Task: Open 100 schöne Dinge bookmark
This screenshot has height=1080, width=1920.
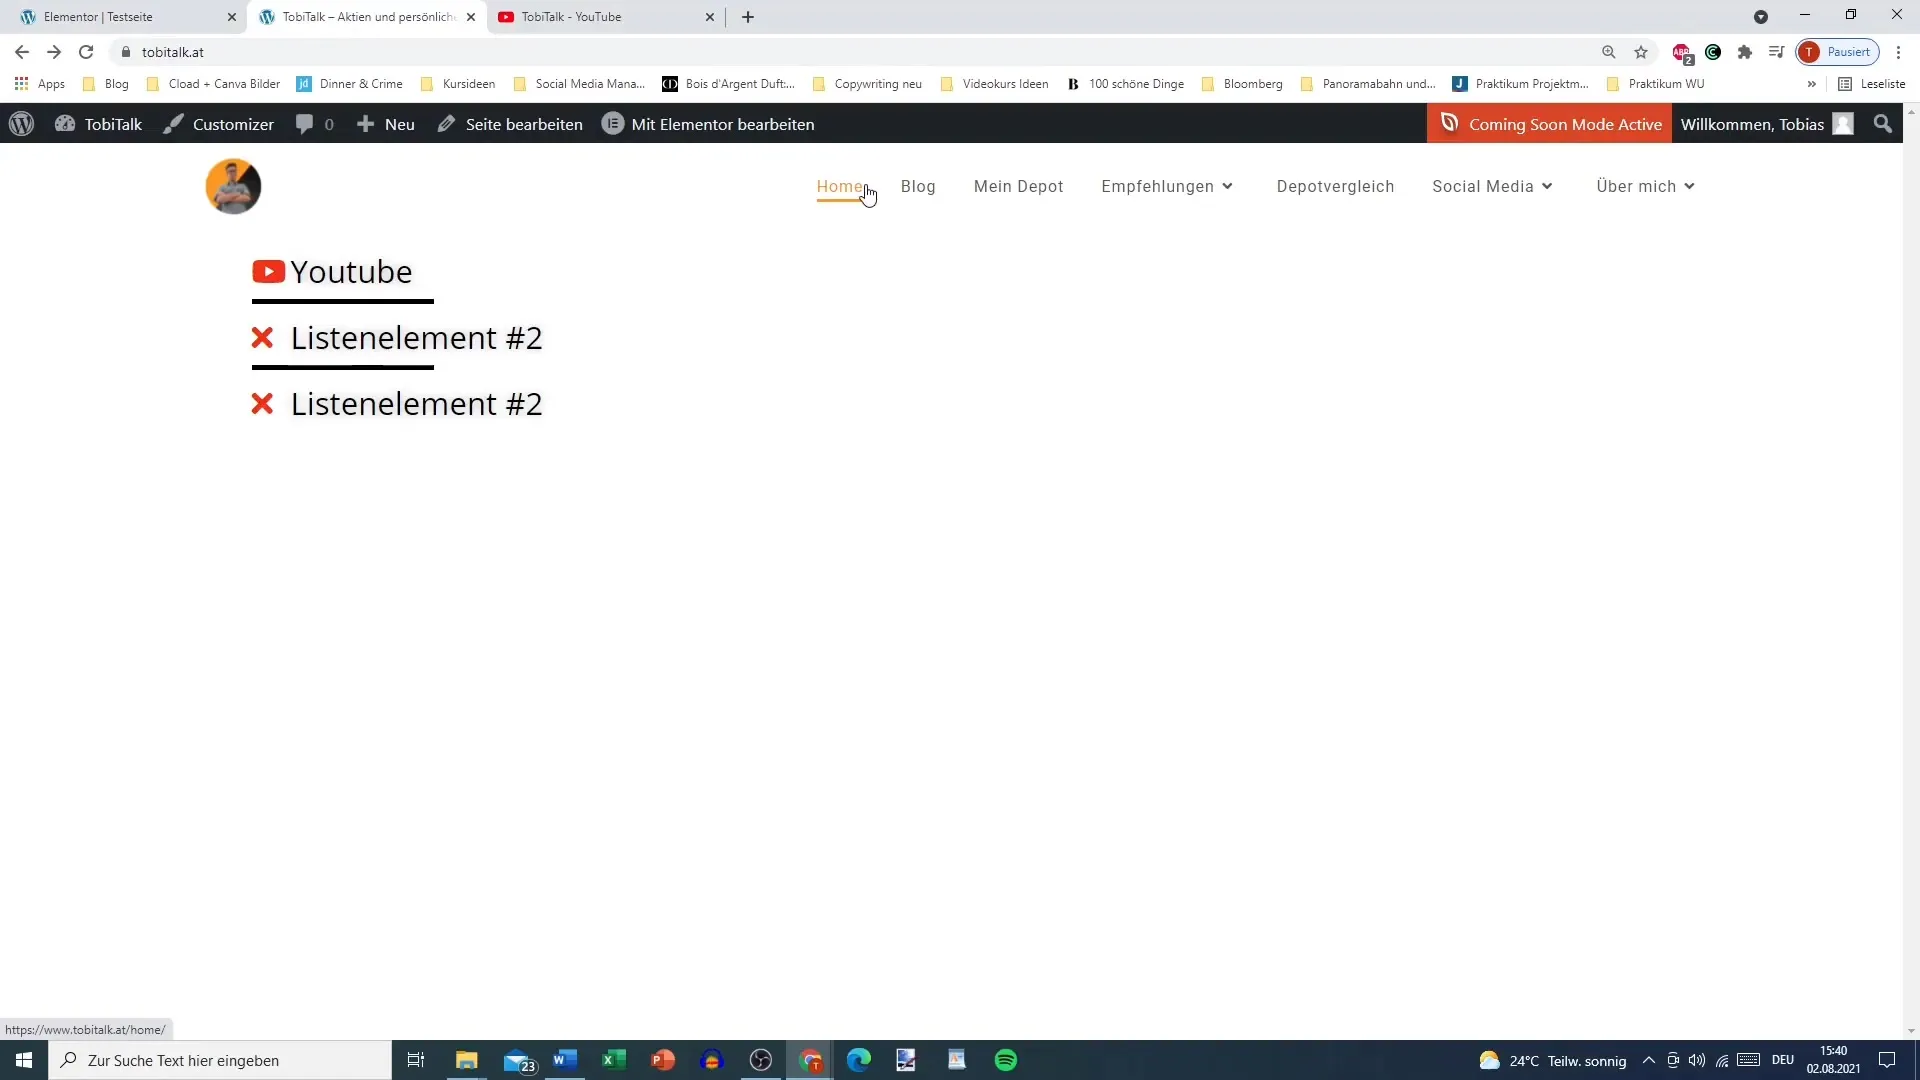Action: pyautogui.click(x=1126, y=84)
